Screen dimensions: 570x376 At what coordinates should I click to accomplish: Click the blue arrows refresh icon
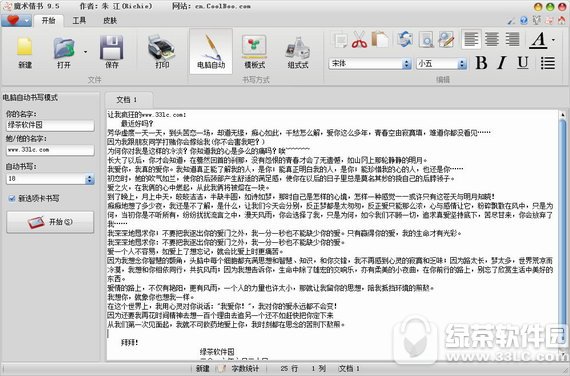tap(405, 39)
